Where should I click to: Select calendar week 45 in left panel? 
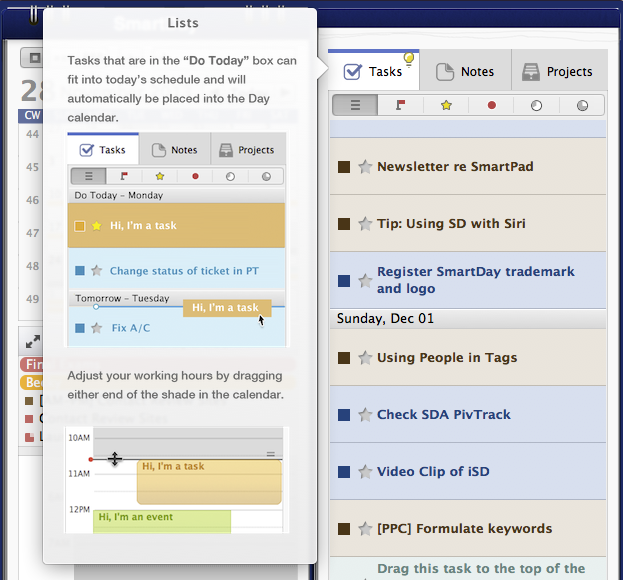[32, 167]
